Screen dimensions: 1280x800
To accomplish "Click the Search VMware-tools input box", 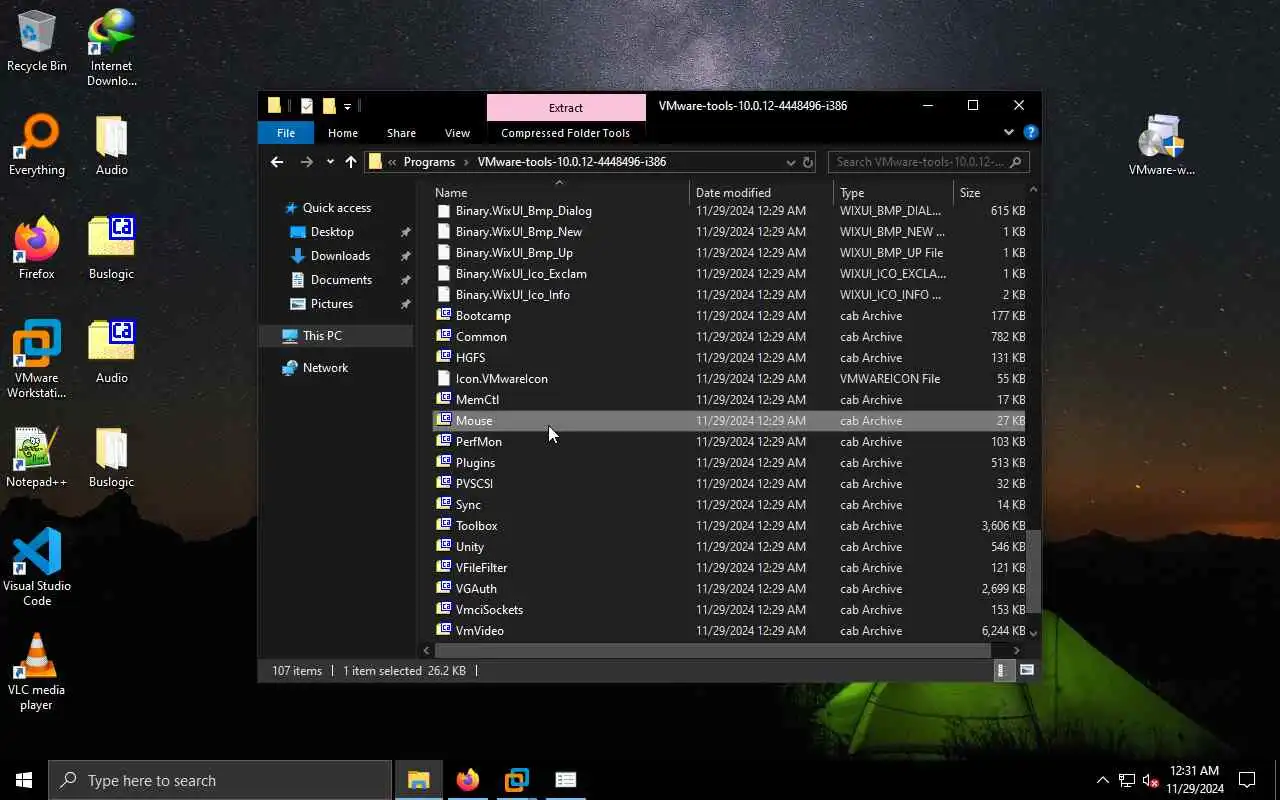I will (928, 162).
